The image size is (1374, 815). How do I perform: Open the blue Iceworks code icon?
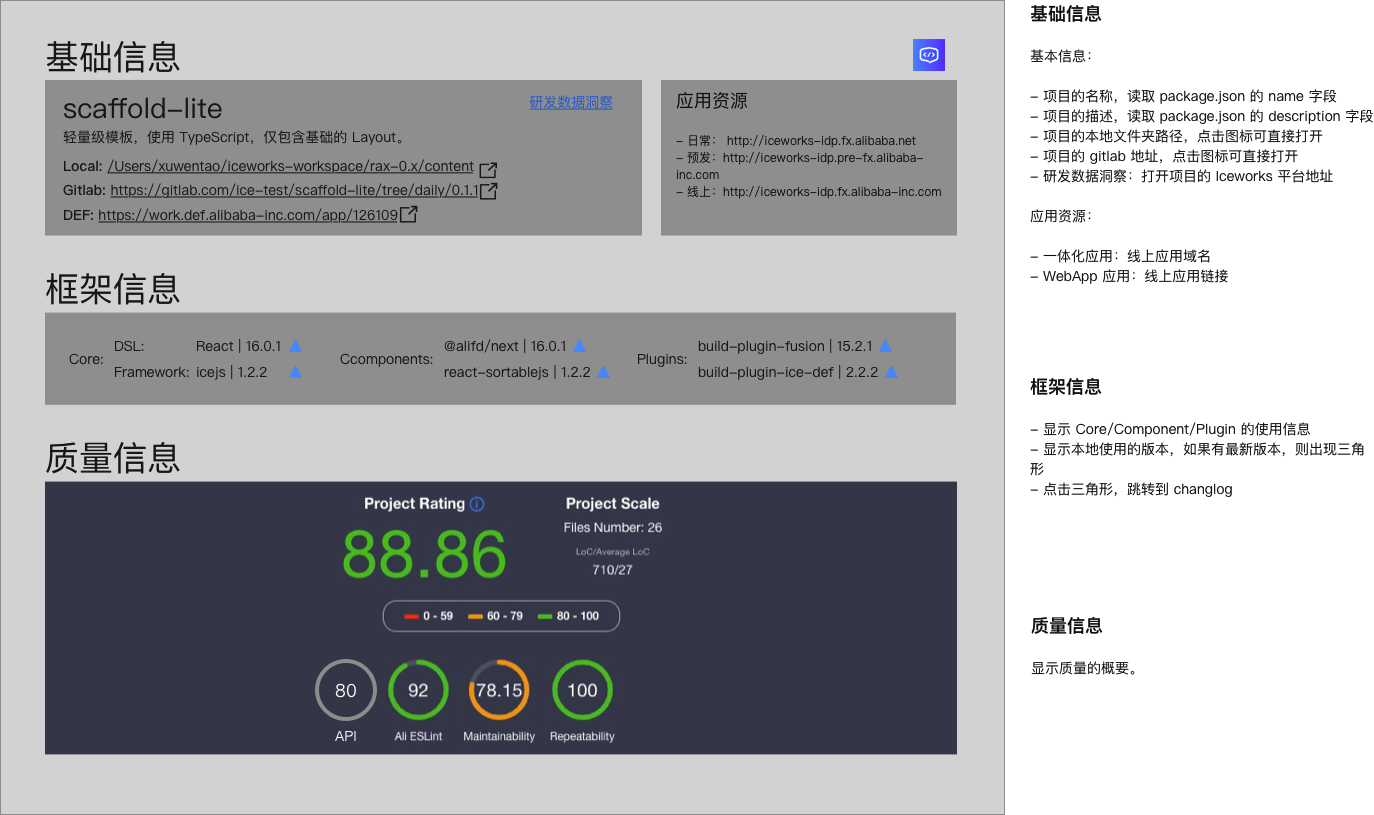pos(928,55)
